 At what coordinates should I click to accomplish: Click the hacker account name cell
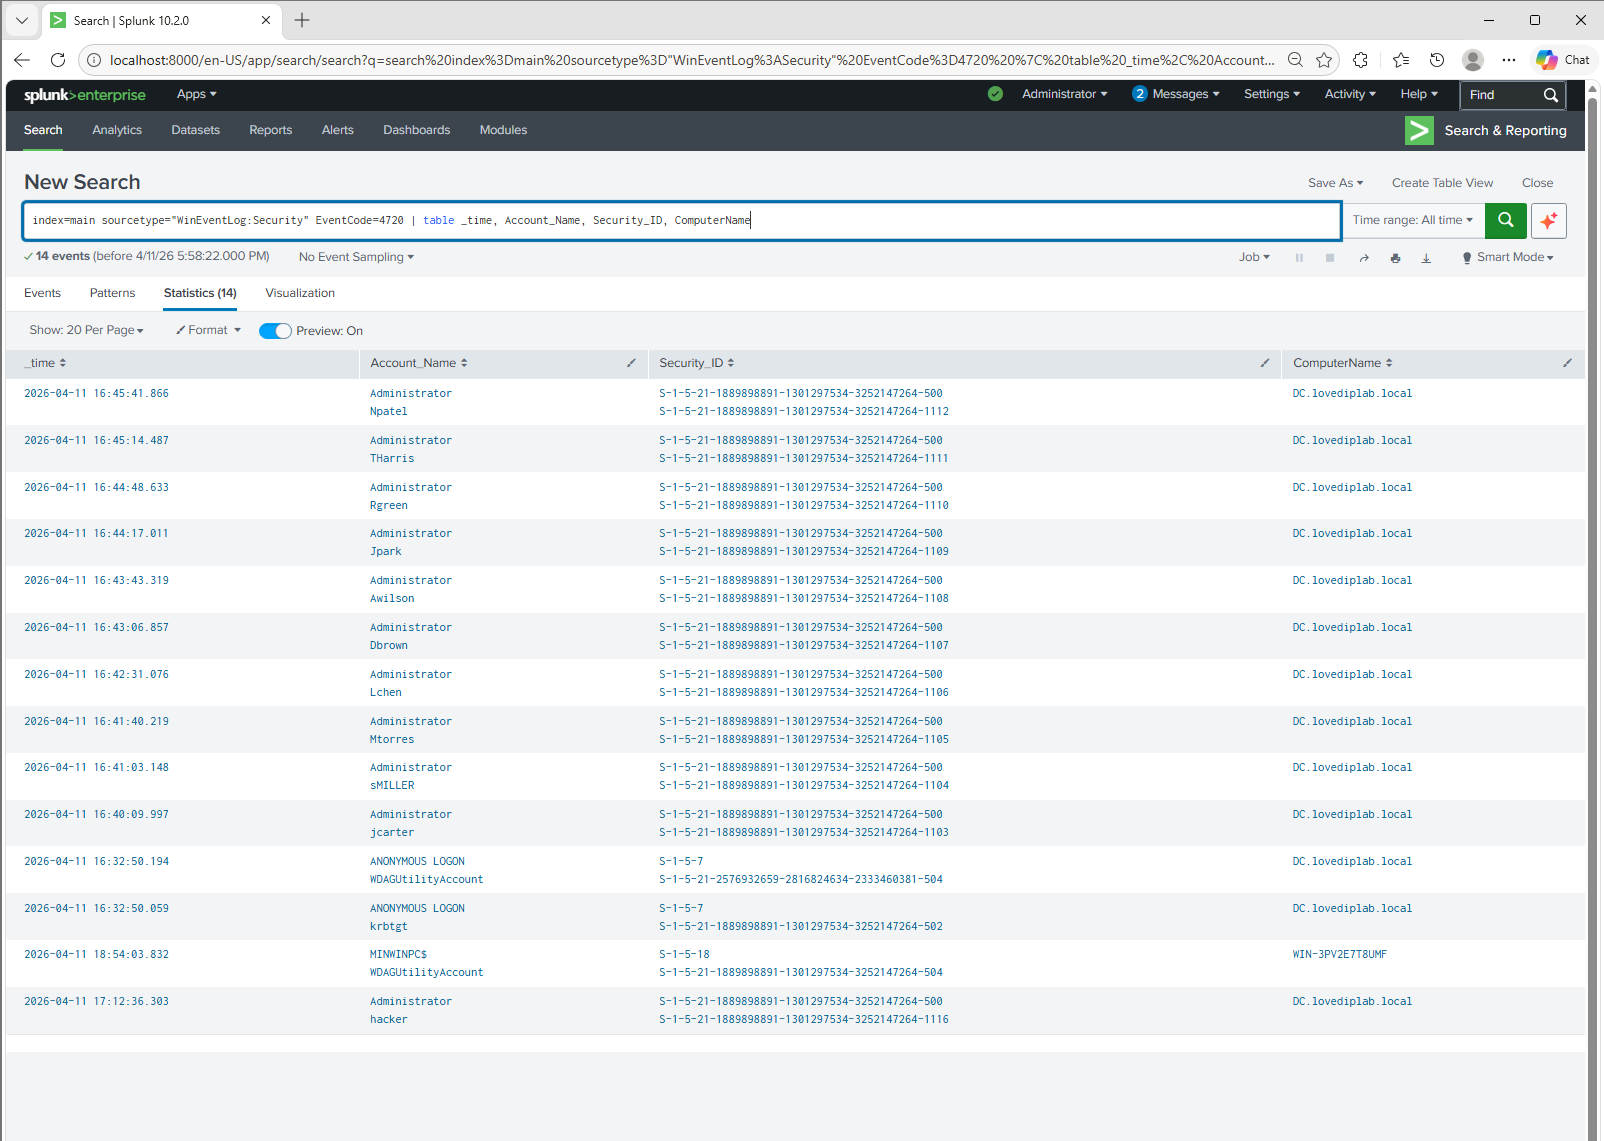tap(389, 1020)
